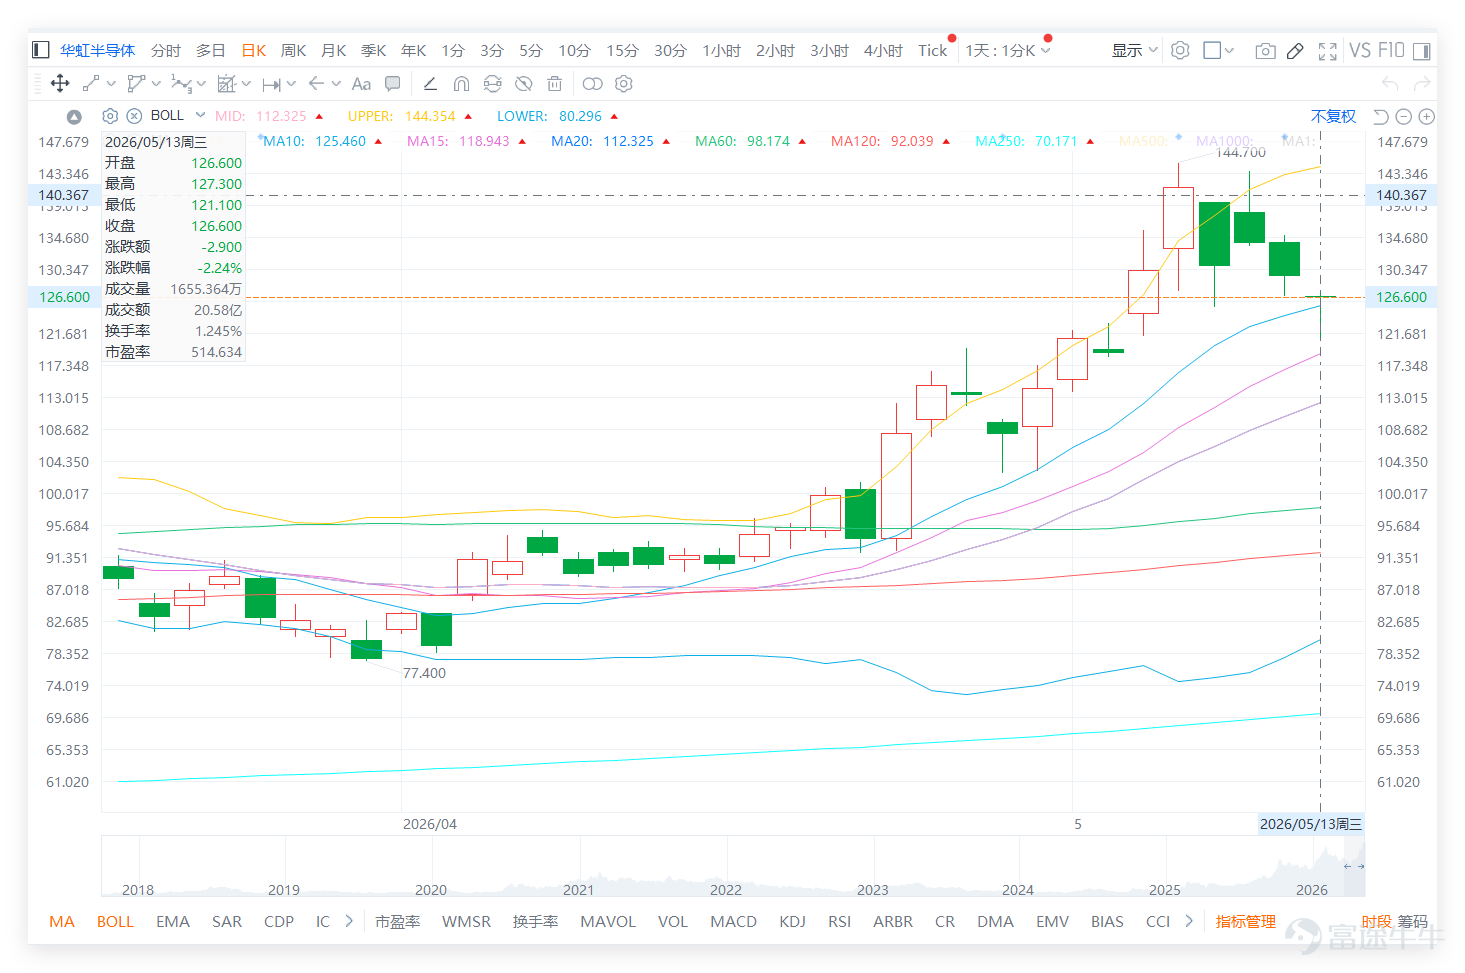Viewport: 1465px width, 973px height.
Task: Toggle the BOLL indicator at bottom
Action: (x=115, y=921)
